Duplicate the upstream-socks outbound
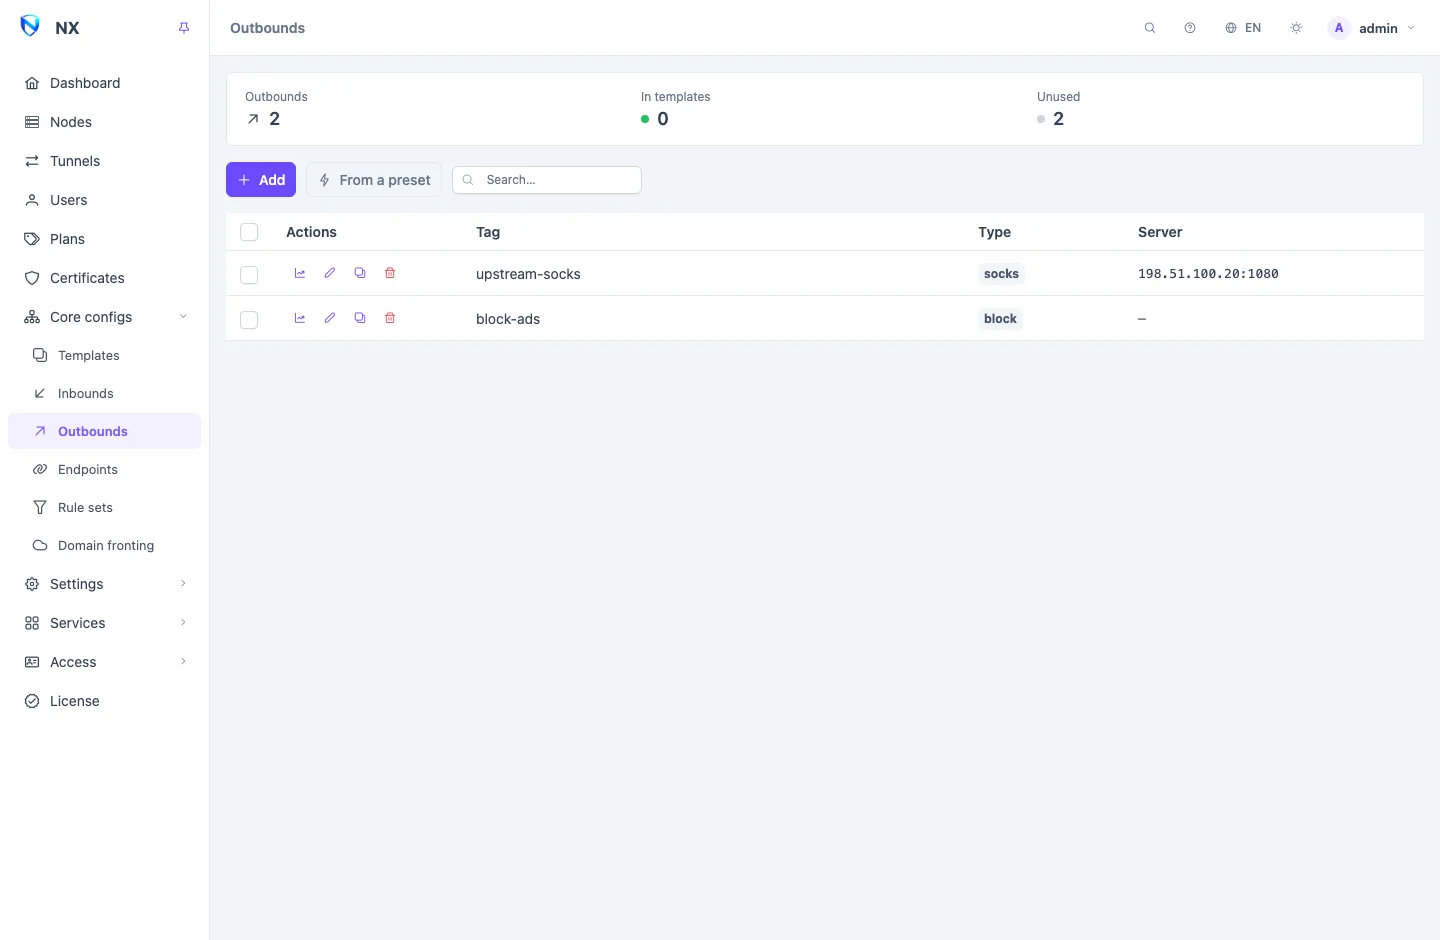The height and width of the screenshot is (940, 1440). (360, 273)
